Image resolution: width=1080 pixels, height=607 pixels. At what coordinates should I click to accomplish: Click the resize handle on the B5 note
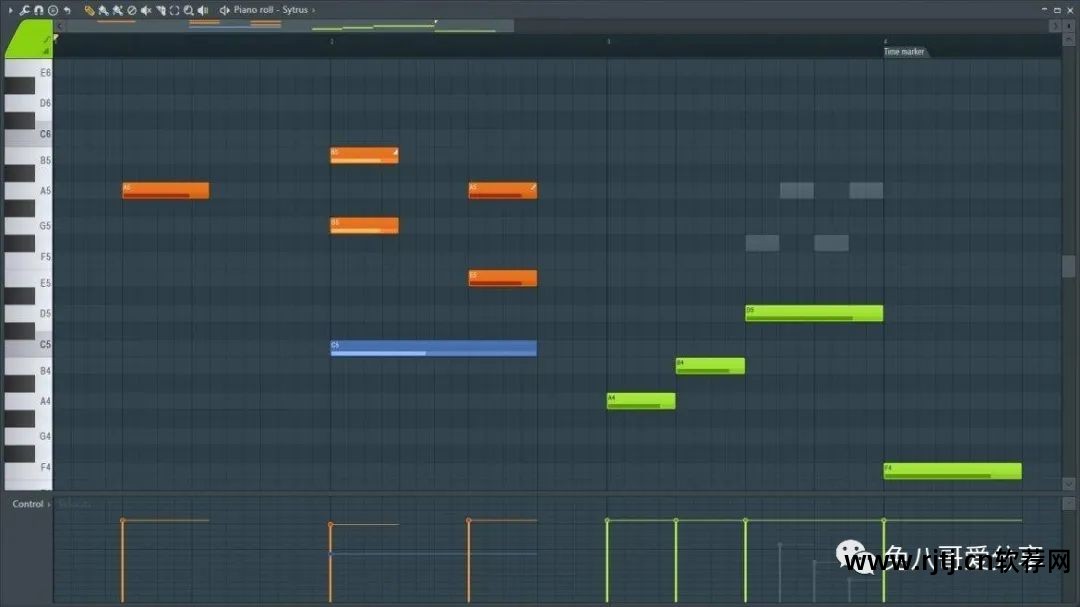(395, 152)
